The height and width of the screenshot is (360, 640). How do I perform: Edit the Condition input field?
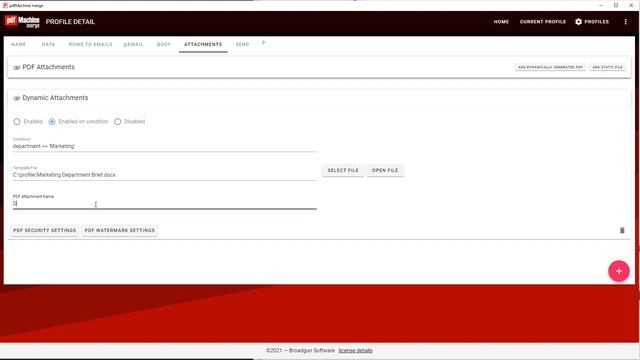[x=164, y=146]
